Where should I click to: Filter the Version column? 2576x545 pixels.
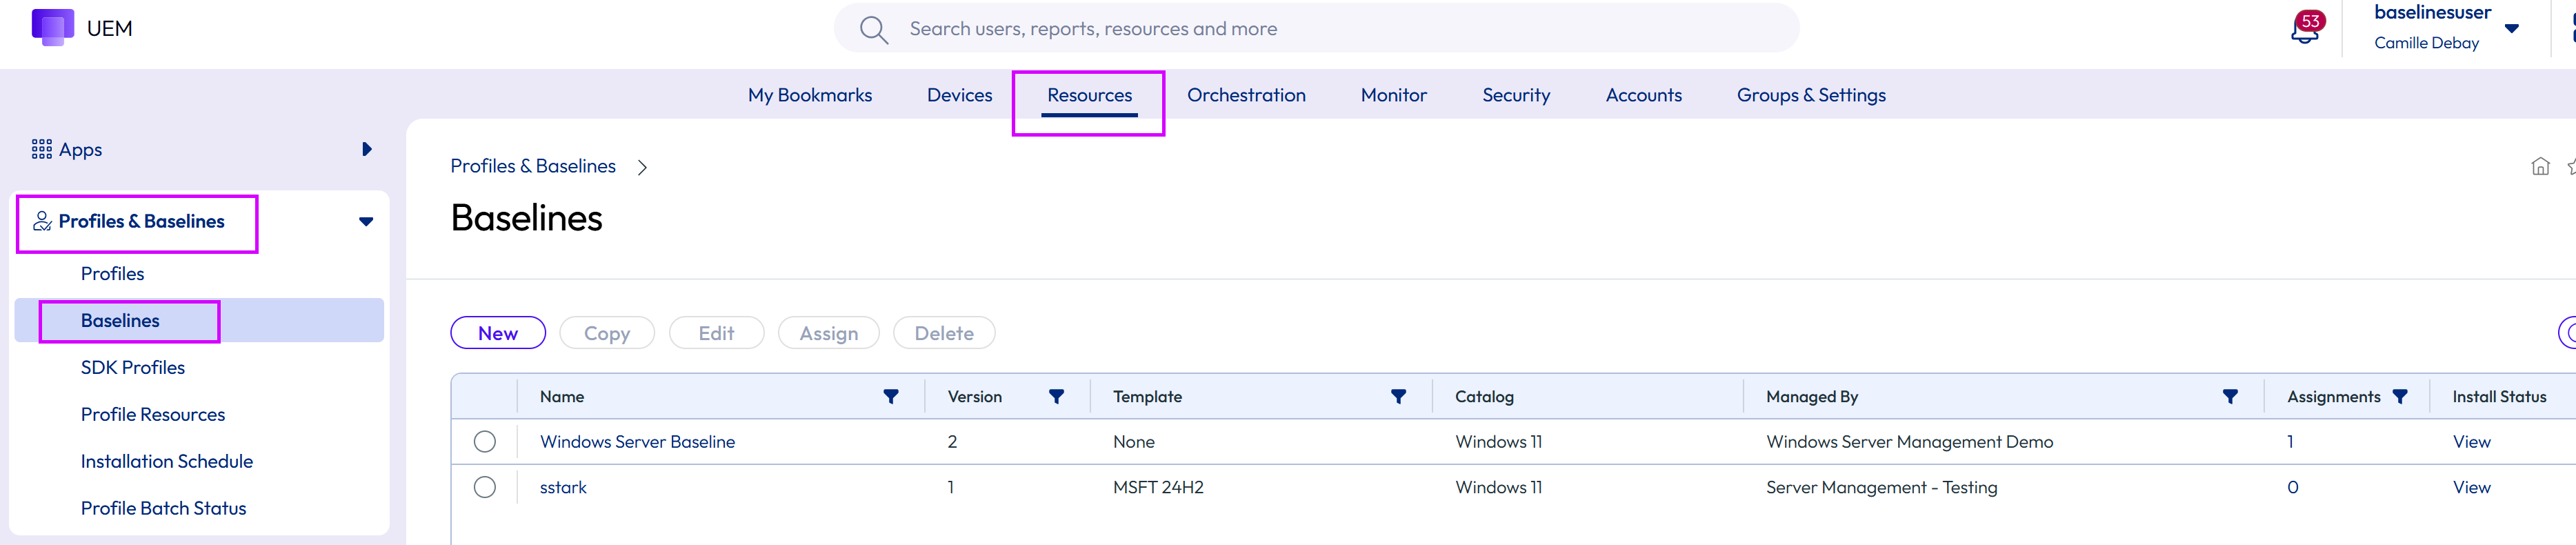[1056, 397]
